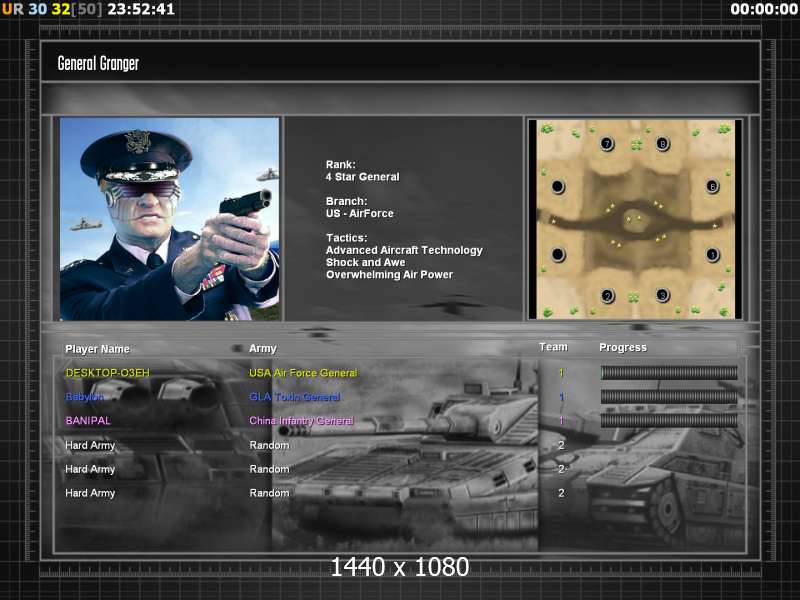
Task: Click the DESKTOP-O3EH loading progress bar
Action: (x=669, y=373)
